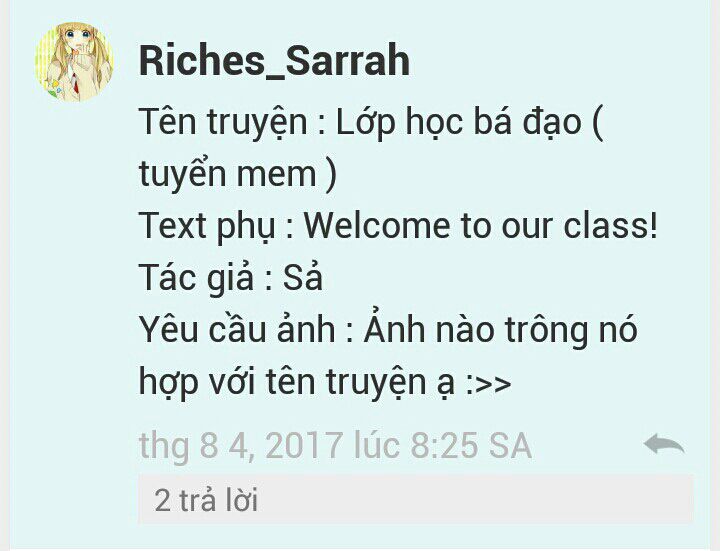Click the author name "Sả"
The height and width of the screenshot is (551, 720).
[303, 277]
